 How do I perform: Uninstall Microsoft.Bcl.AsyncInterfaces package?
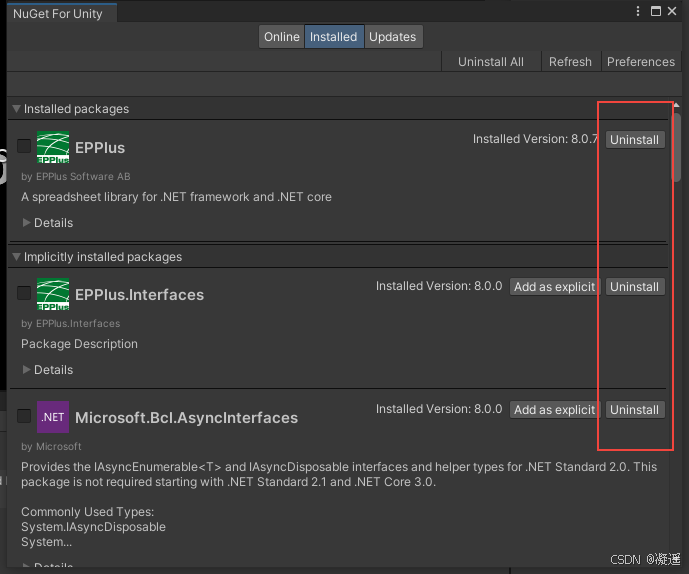tap(635, 410)
